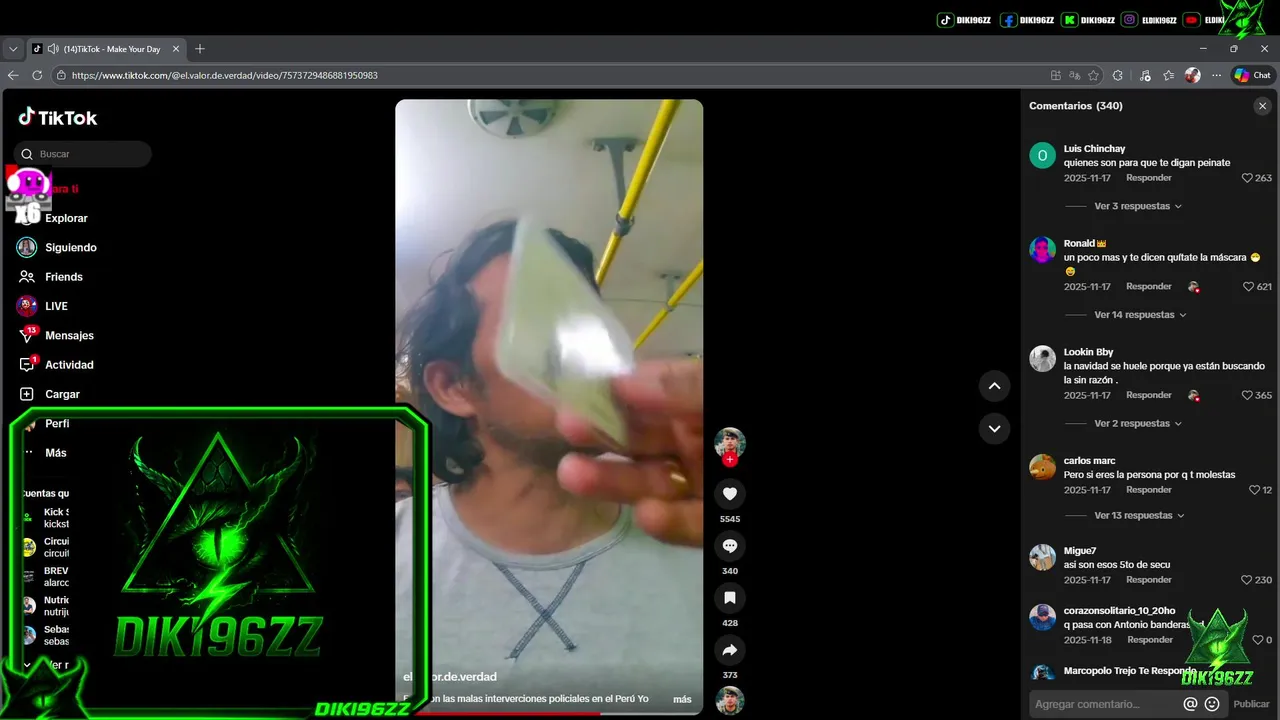Follow creator with red plus badge
Screen dimensions: 1280x720
(x=729, y=459)
